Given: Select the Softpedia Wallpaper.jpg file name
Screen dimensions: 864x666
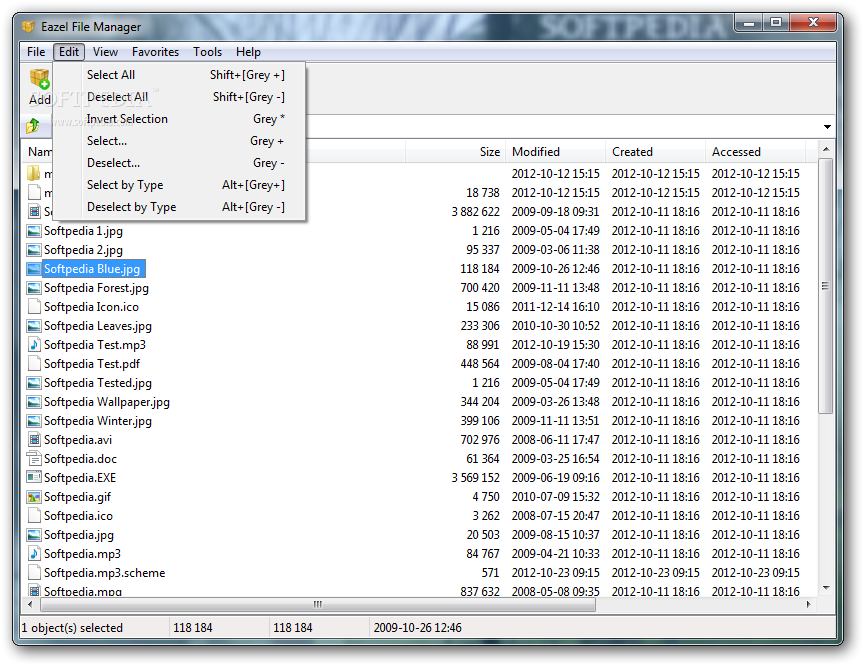Looking at the screenshot, I should [107, 402].
